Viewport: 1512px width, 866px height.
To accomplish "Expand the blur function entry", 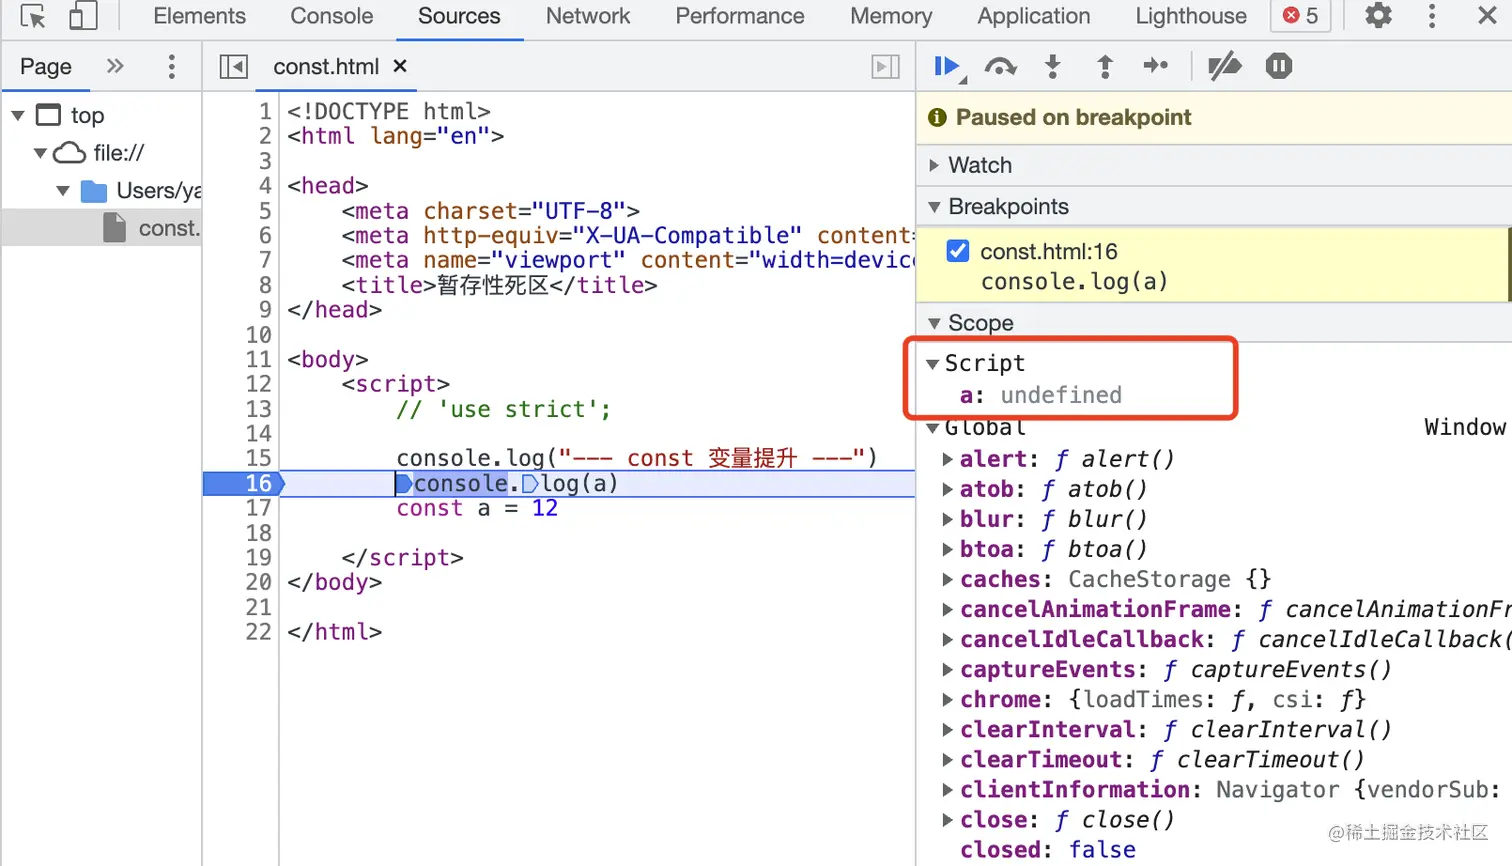I will (947, 520).
